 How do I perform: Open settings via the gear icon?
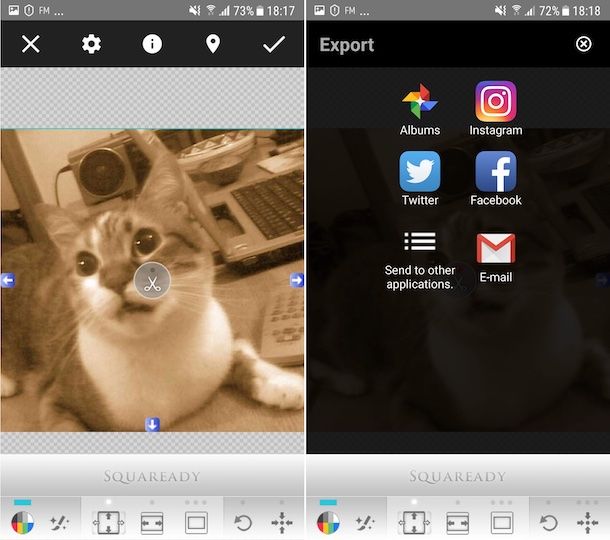[91, 44]
